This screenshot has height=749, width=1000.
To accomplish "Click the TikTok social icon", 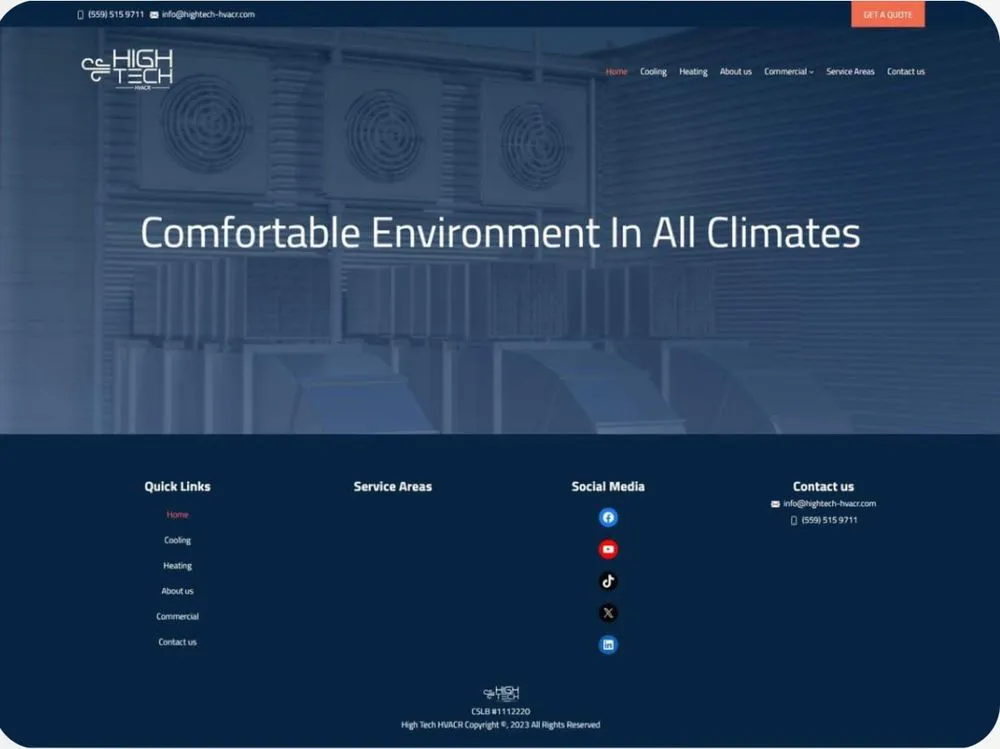I will [608, 581].
